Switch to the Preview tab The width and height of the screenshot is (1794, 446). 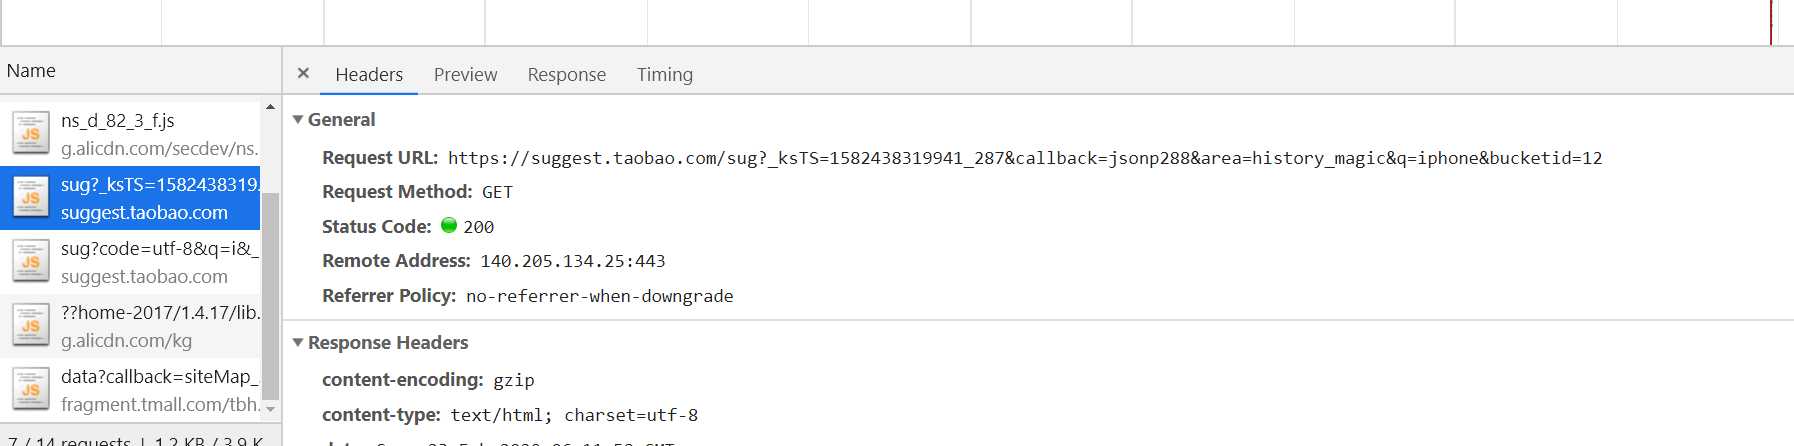[x=465, y=74]
